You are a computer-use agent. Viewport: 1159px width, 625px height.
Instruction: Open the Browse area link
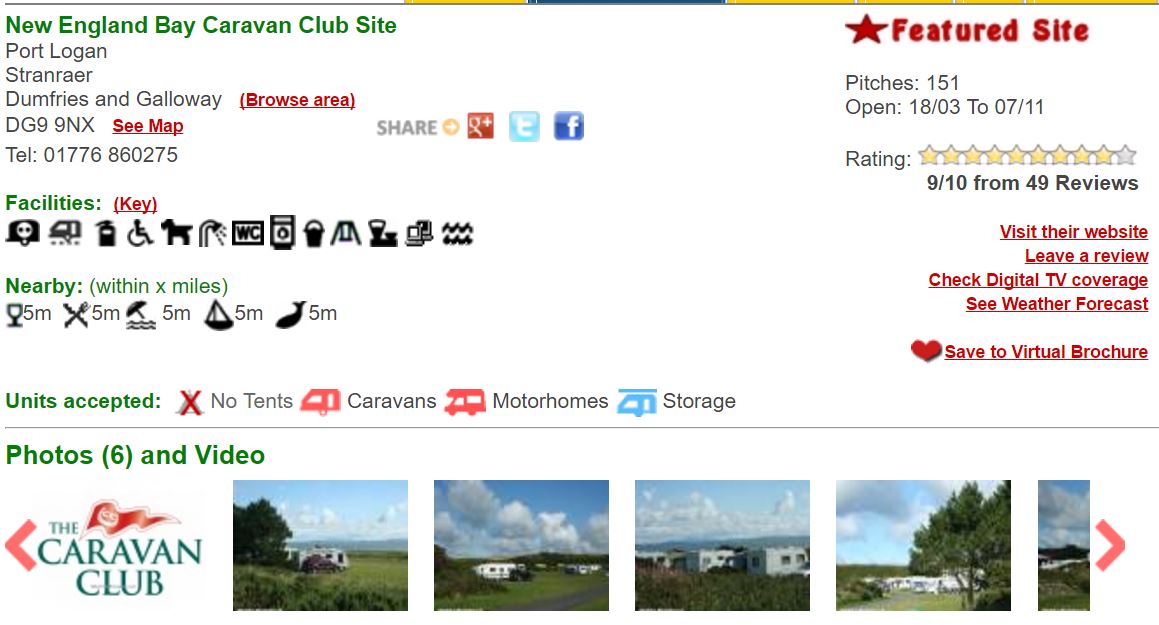tap(297, 100)
